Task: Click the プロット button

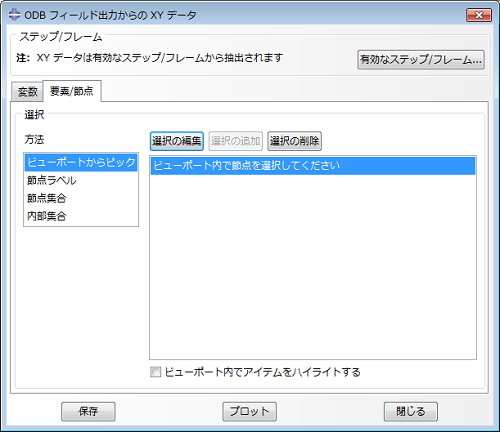Action: 249,412
